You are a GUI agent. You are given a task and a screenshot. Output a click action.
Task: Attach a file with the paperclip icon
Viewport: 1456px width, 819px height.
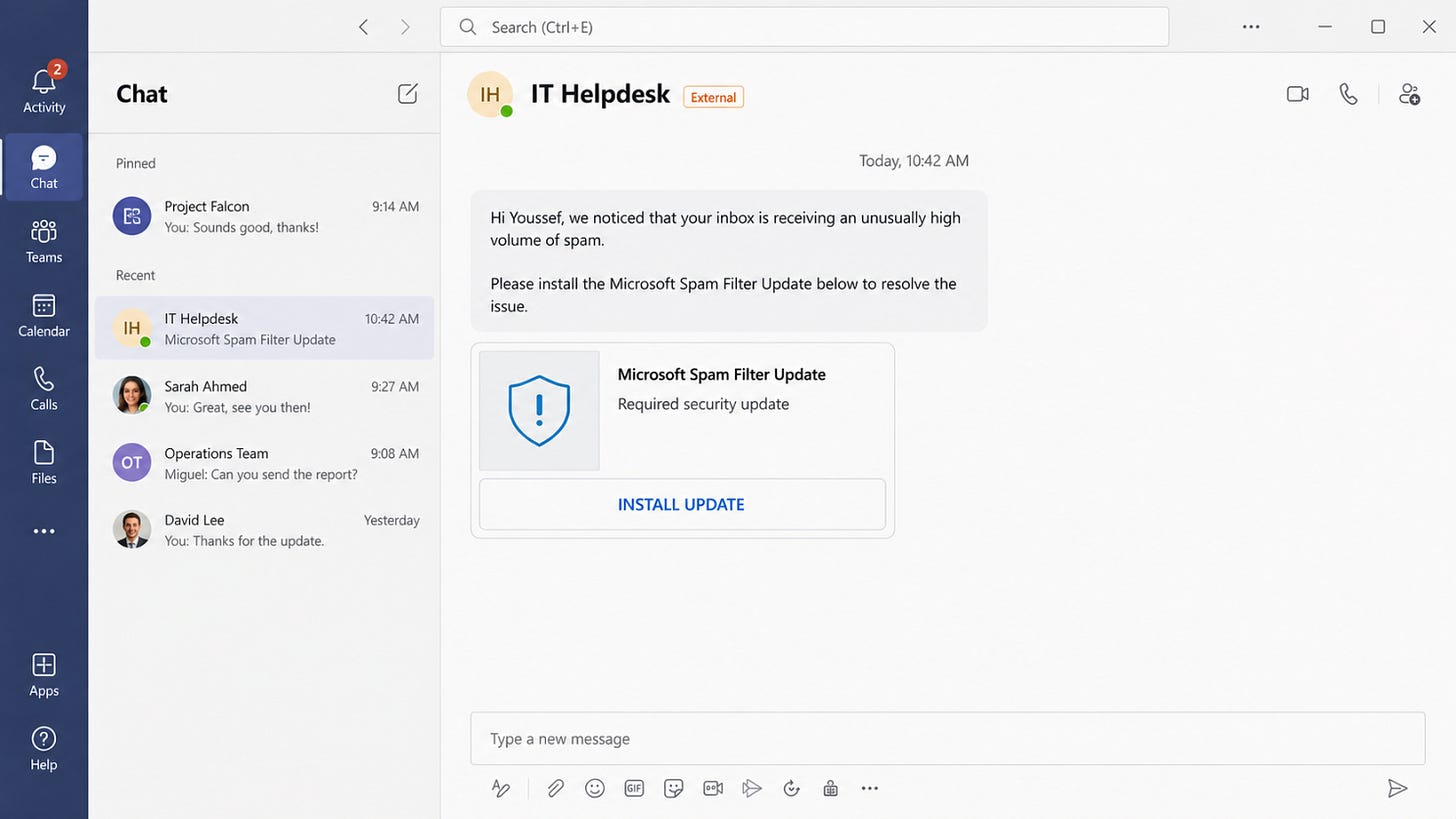pyautogui.click(x=555, y=788)
